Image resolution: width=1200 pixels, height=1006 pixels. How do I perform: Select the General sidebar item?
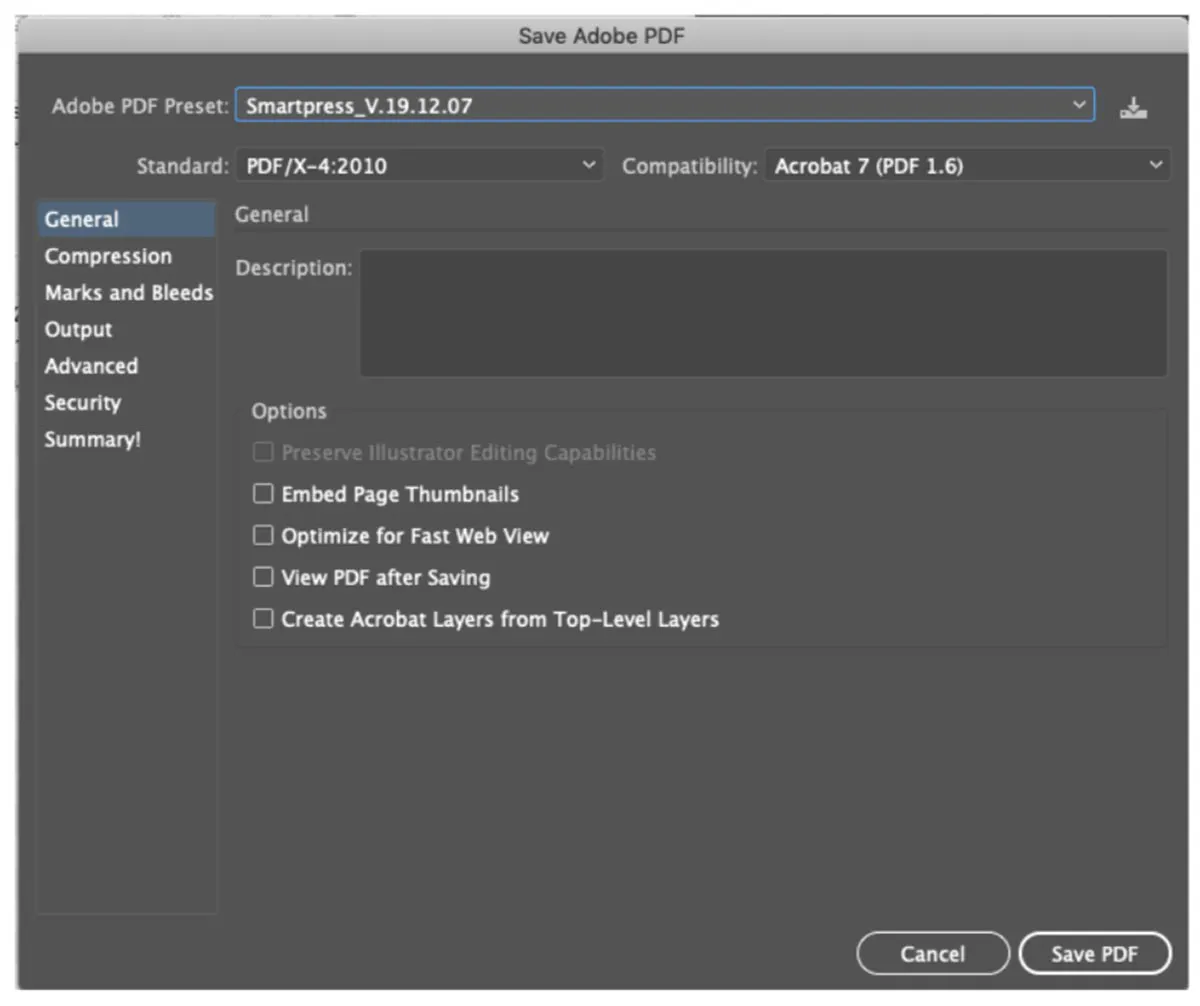click(81, 219)
